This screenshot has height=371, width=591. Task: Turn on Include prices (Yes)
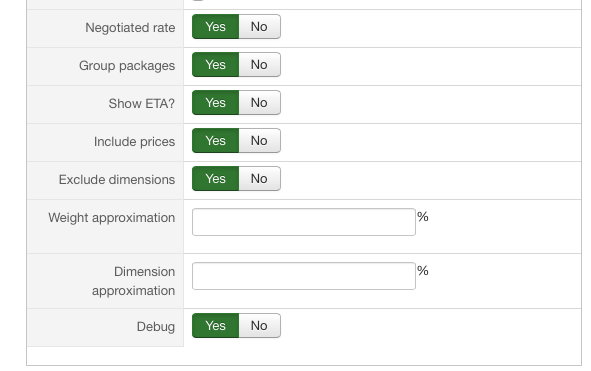click(215, 141)
